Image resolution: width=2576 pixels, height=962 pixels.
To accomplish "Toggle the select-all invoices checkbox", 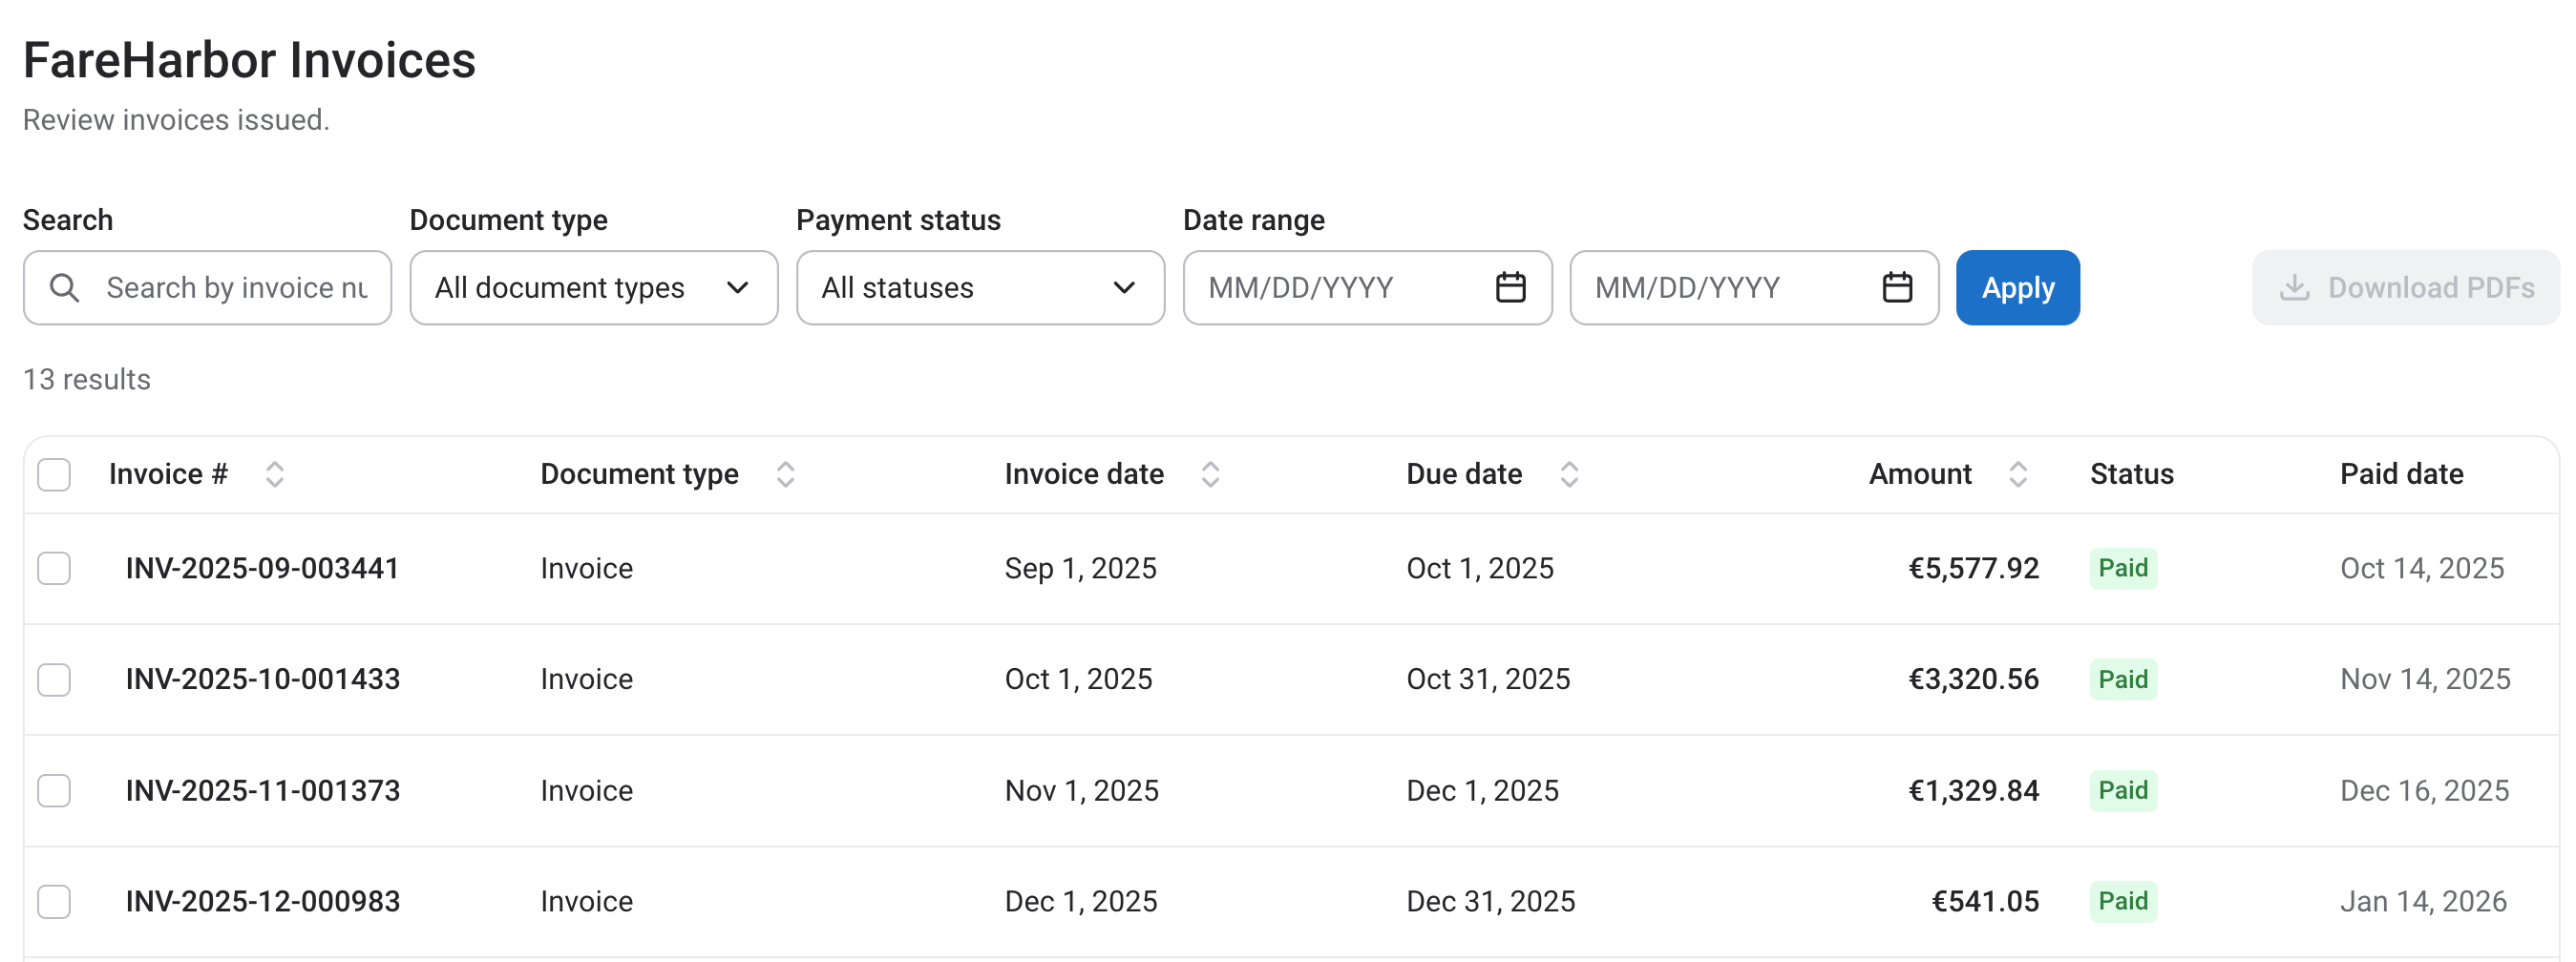I will click(54, 474).
